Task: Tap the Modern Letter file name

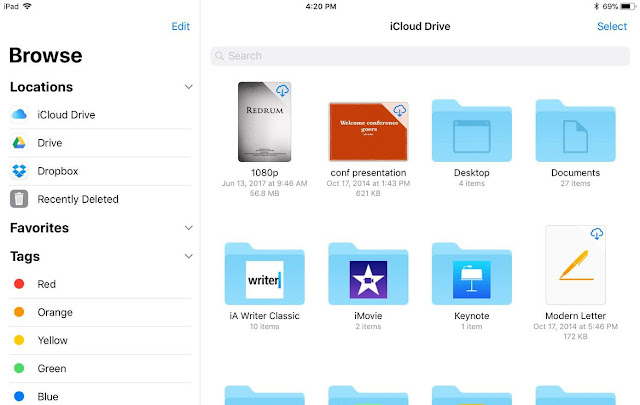Action: [x=575, y=316]
